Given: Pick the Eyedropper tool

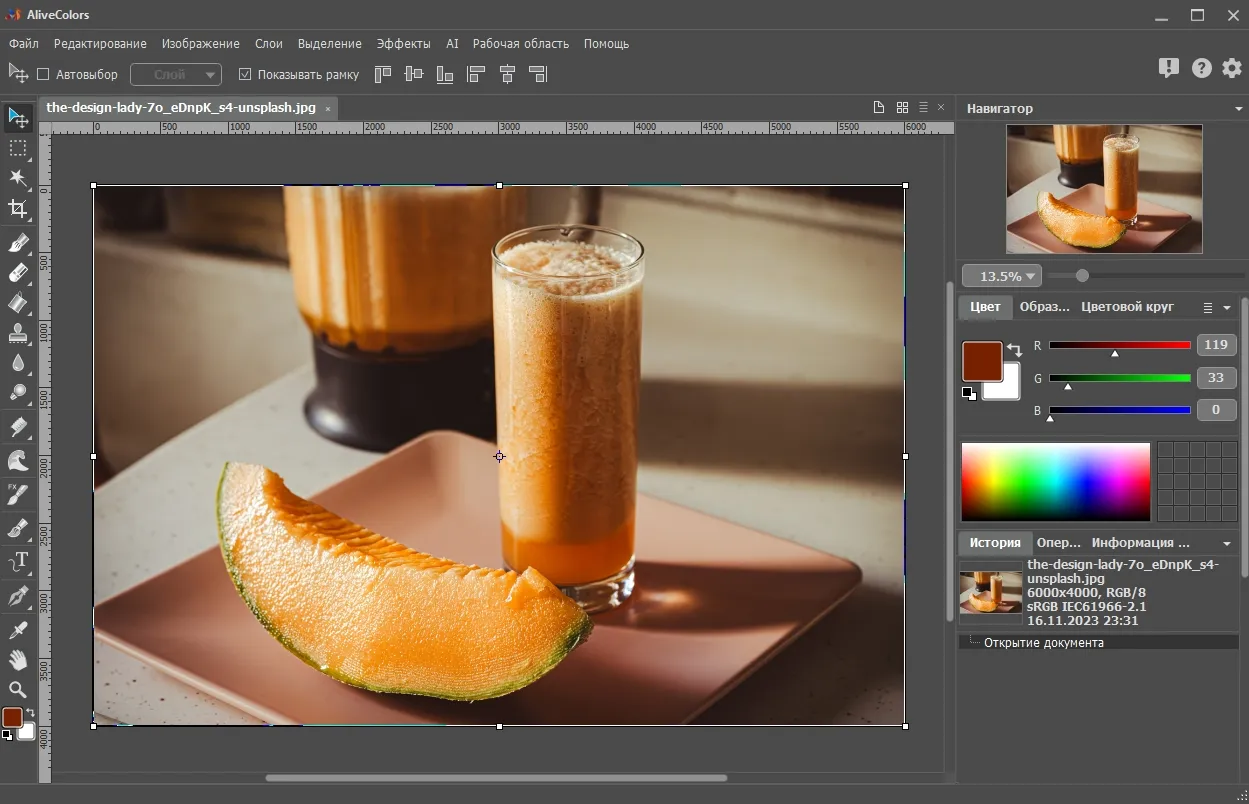Looking at the screenshot, I should tap(17, 630).
